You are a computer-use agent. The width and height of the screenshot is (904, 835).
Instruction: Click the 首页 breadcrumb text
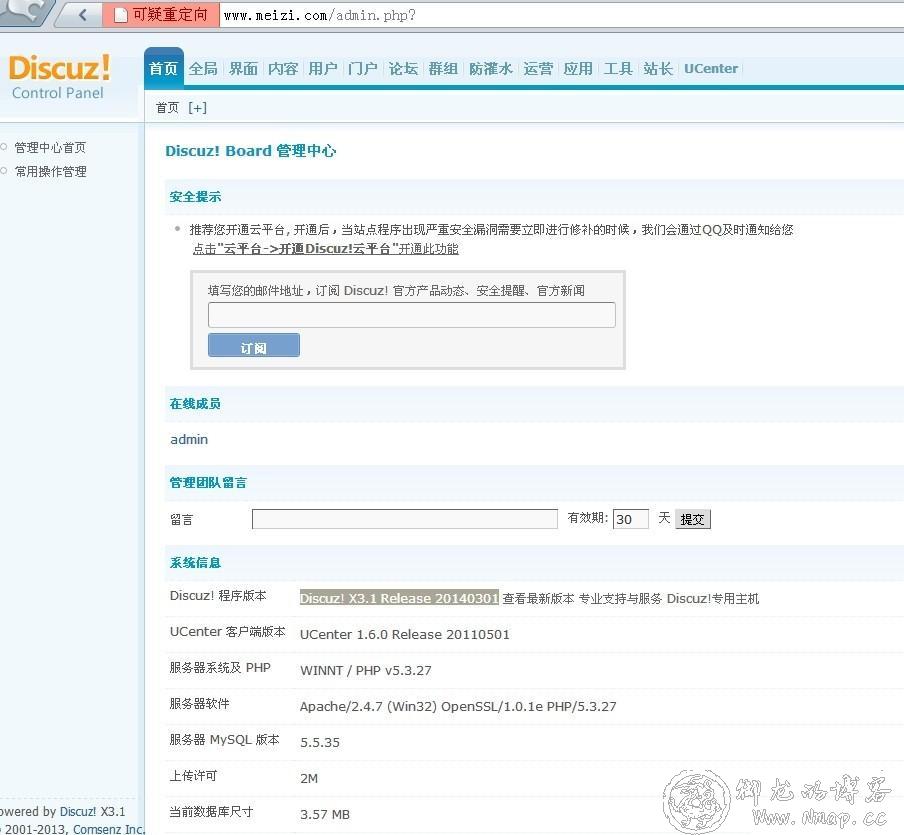tap(167, 108)
